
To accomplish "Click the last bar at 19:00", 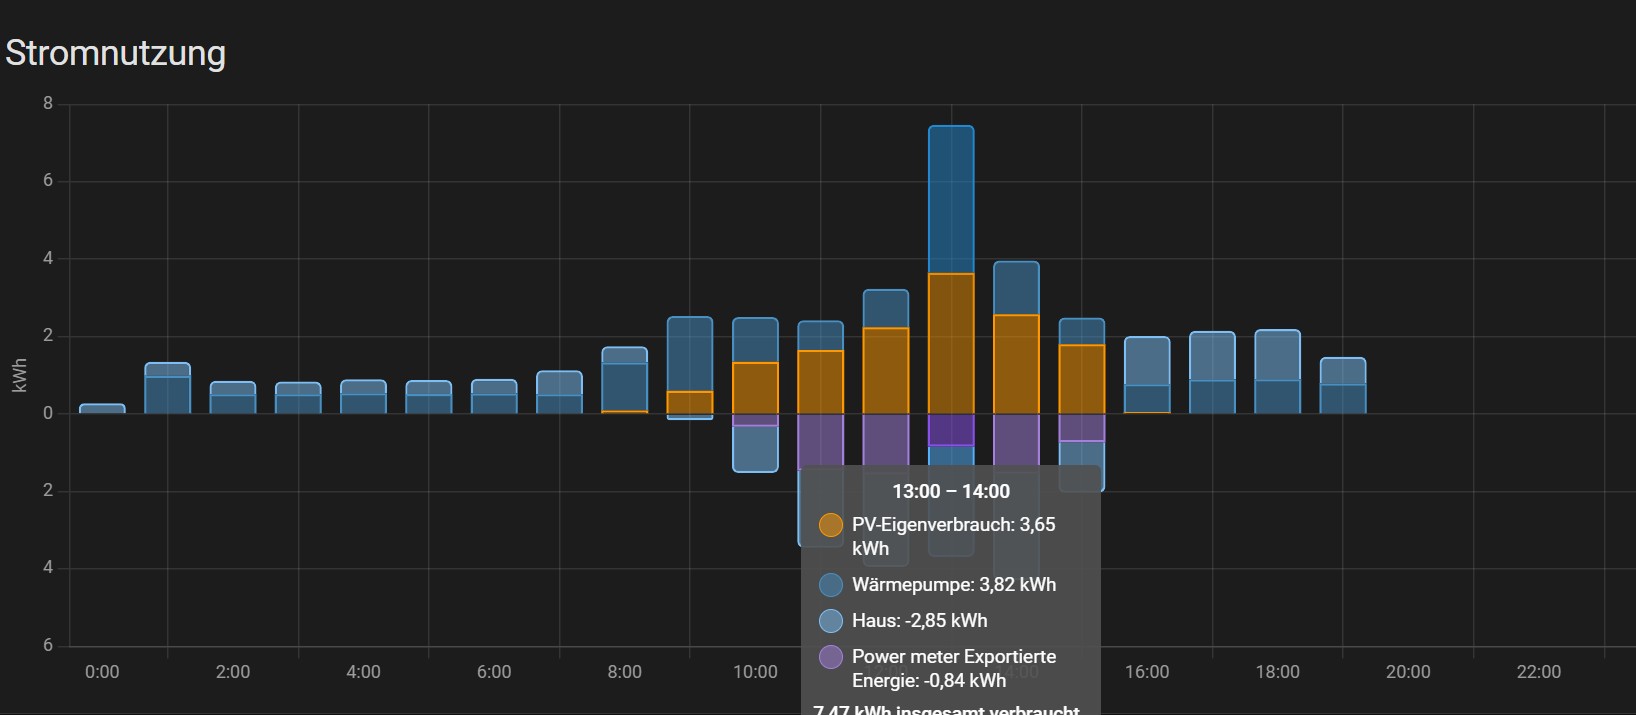I will click(x=1343, y=386).
